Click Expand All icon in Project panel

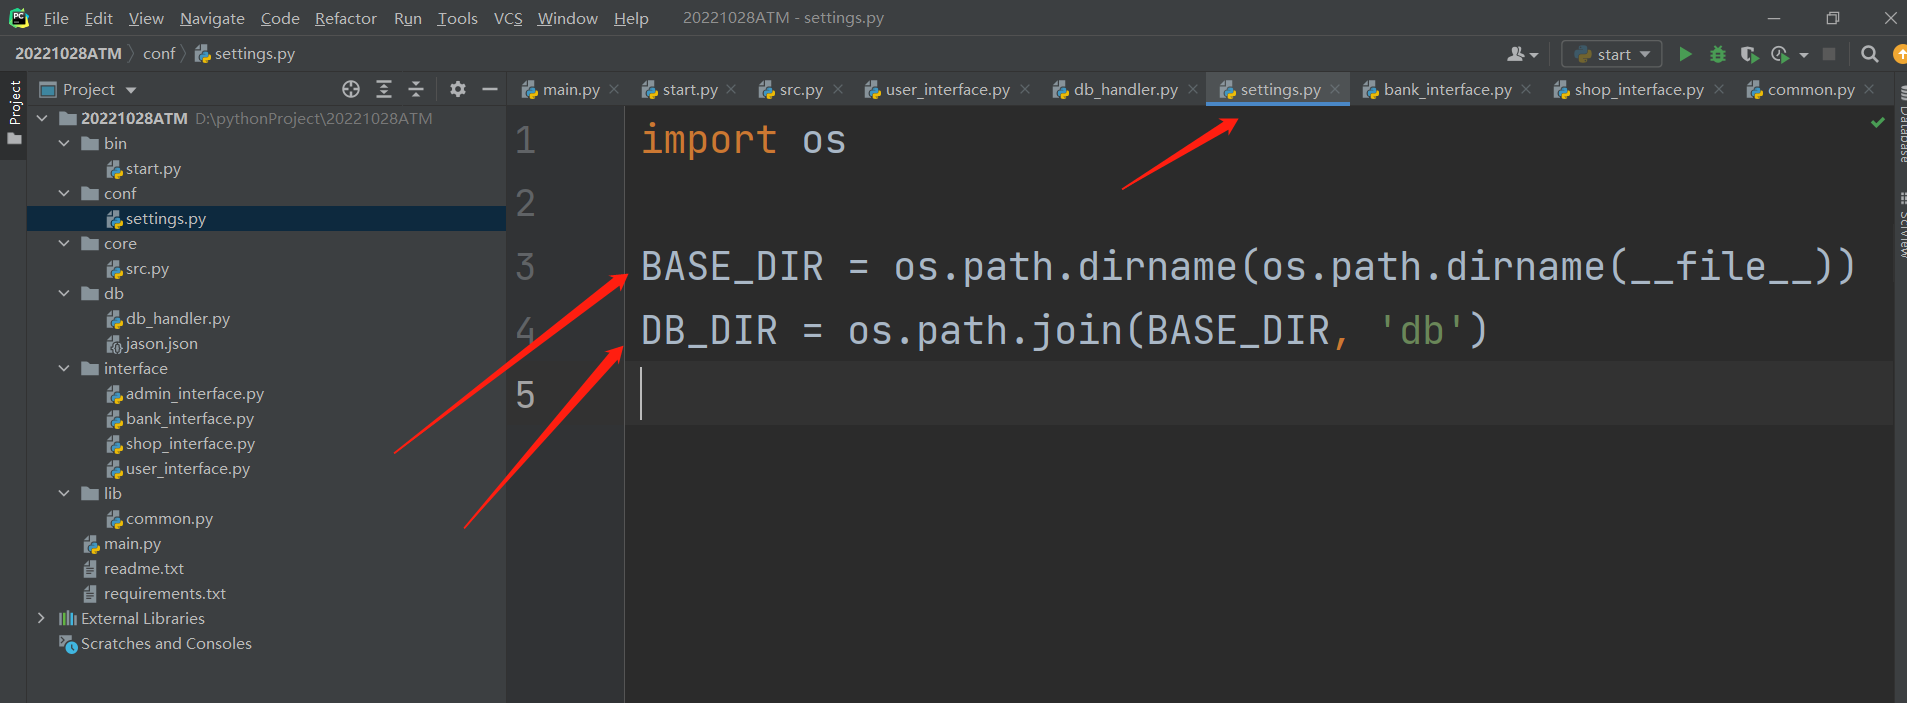pyautogui.click(x=384, y=89)
